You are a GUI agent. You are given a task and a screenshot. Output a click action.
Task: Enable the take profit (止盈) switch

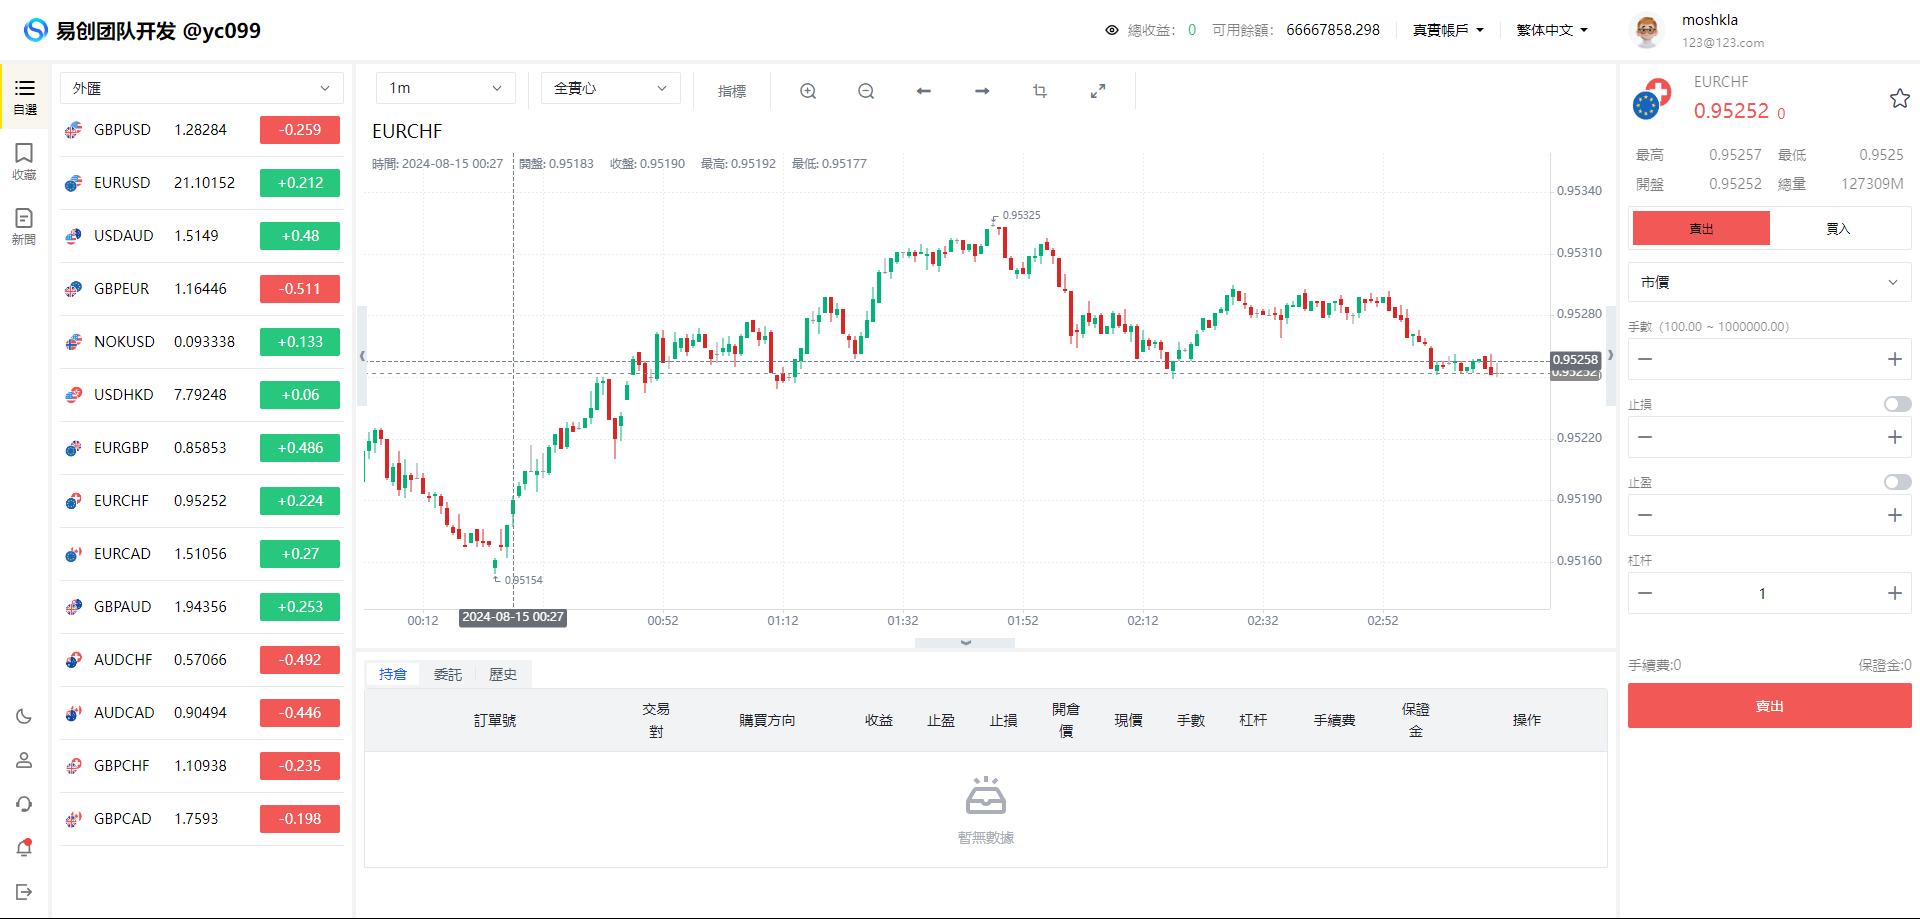1897,482
